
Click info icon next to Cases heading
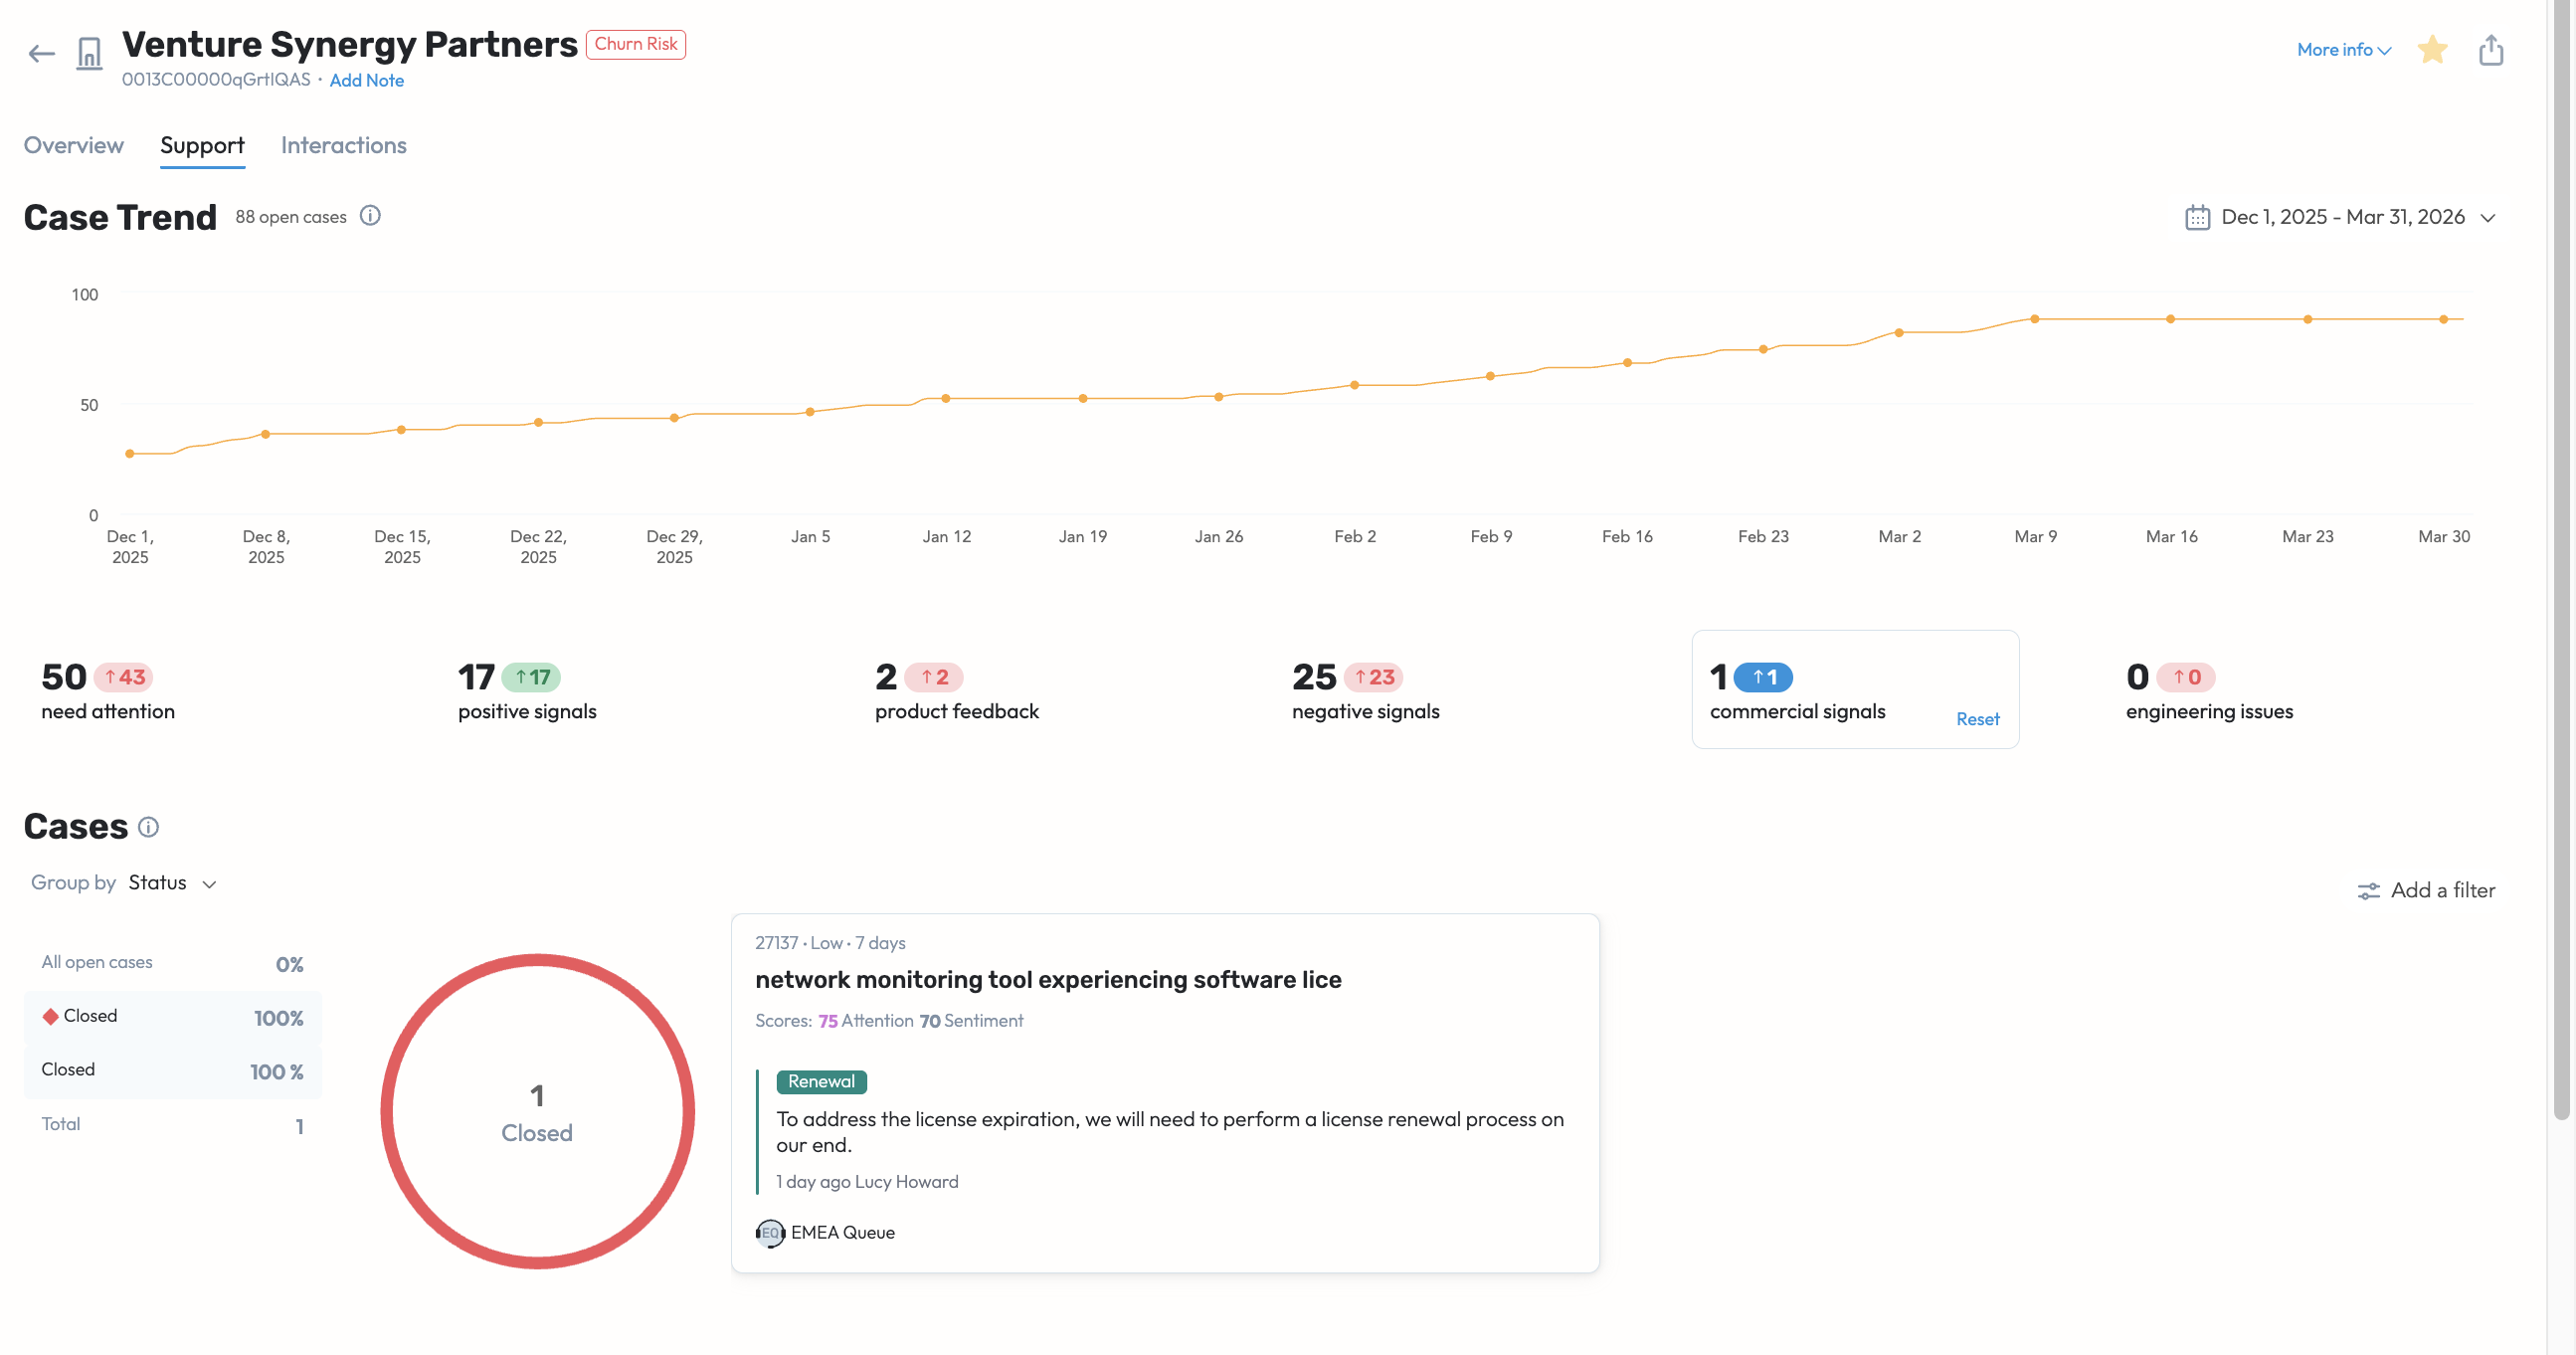(x=148, y=827)
